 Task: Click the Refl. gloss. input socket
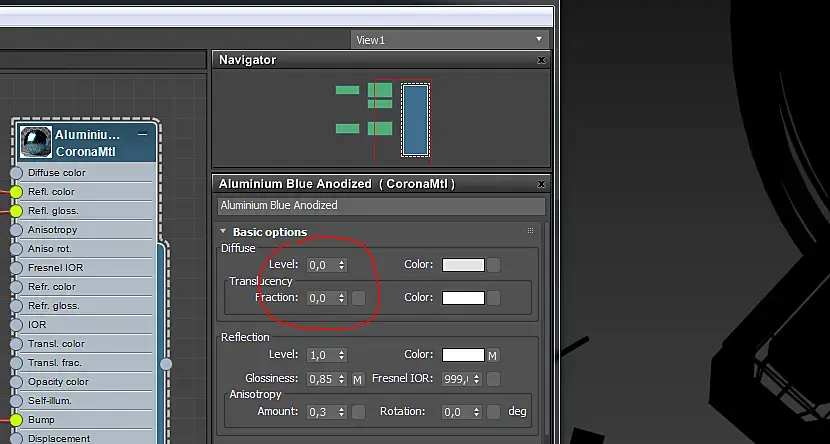16,211
